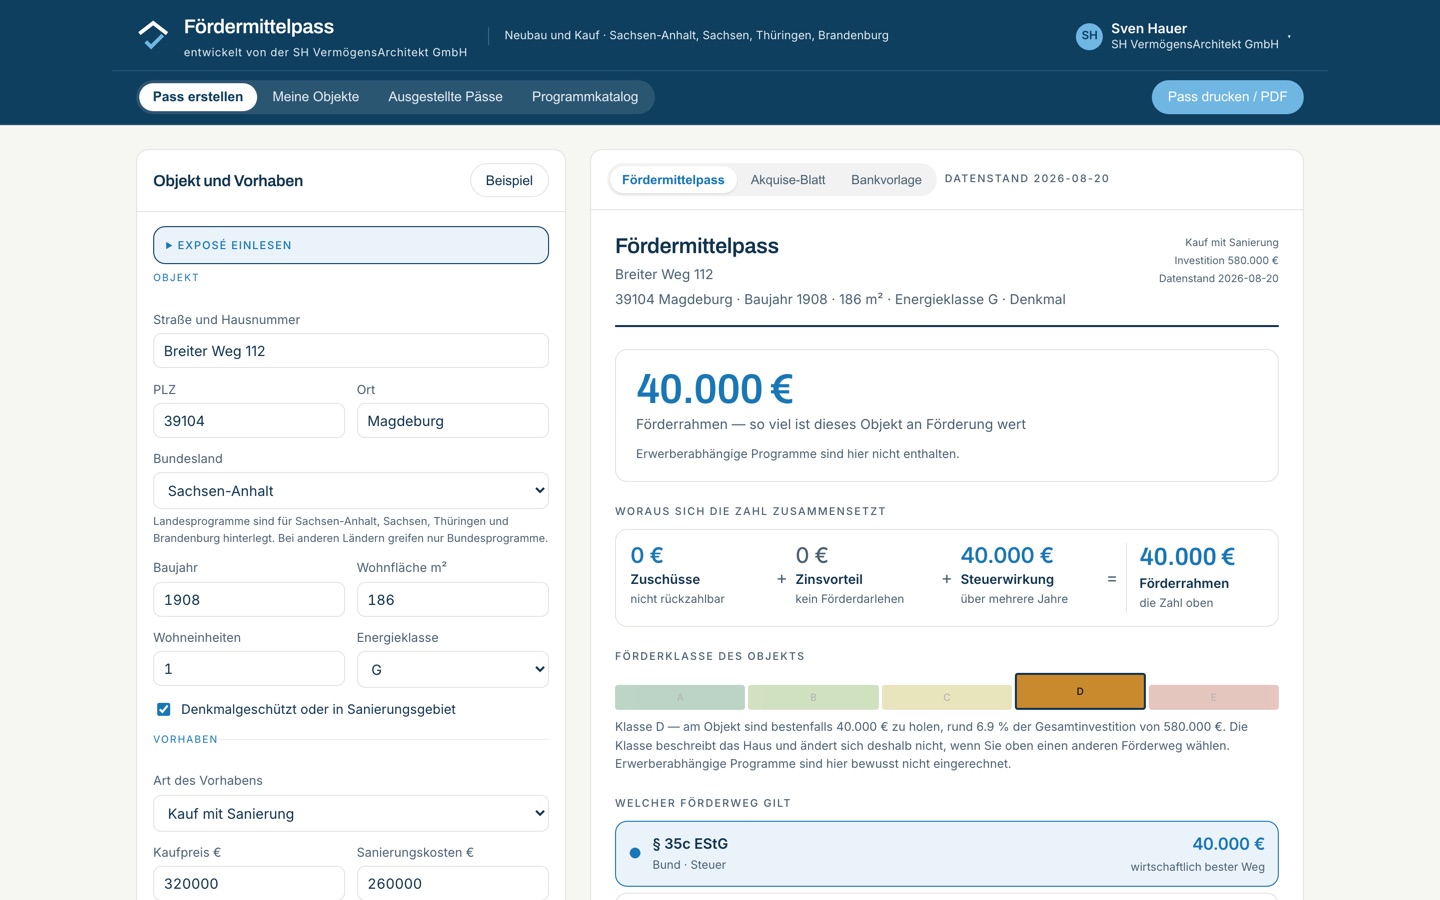This screenshot has width=1440, height=900.
Task: Uncheck Denkmalgeschützt oder in Sanierungsgebiet
Action: click(x=164, y=710)
